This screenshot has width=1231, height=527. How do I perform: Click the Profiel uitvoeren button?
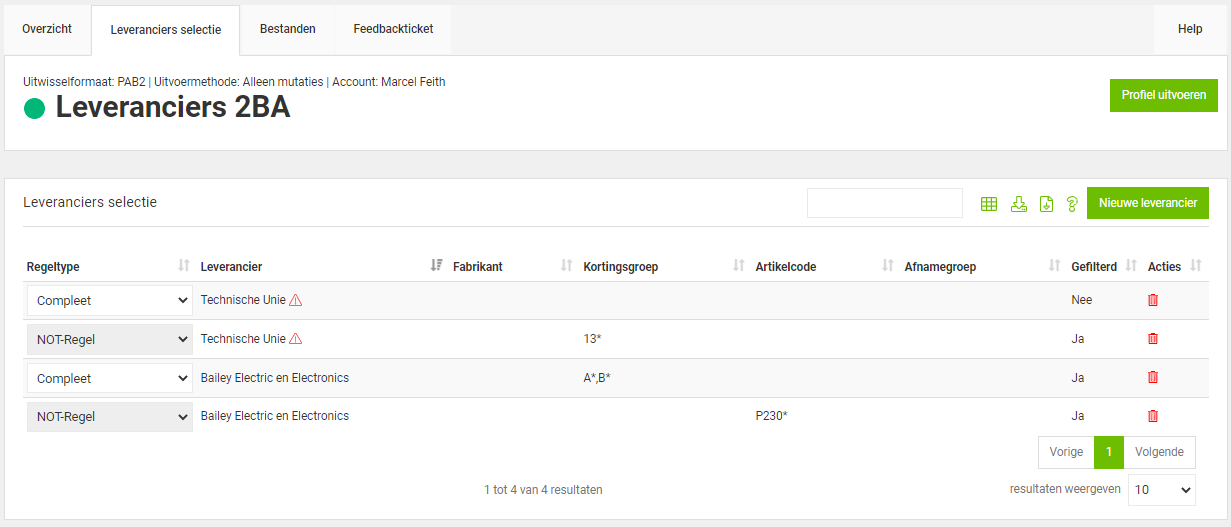click(x=1163, y=95)
